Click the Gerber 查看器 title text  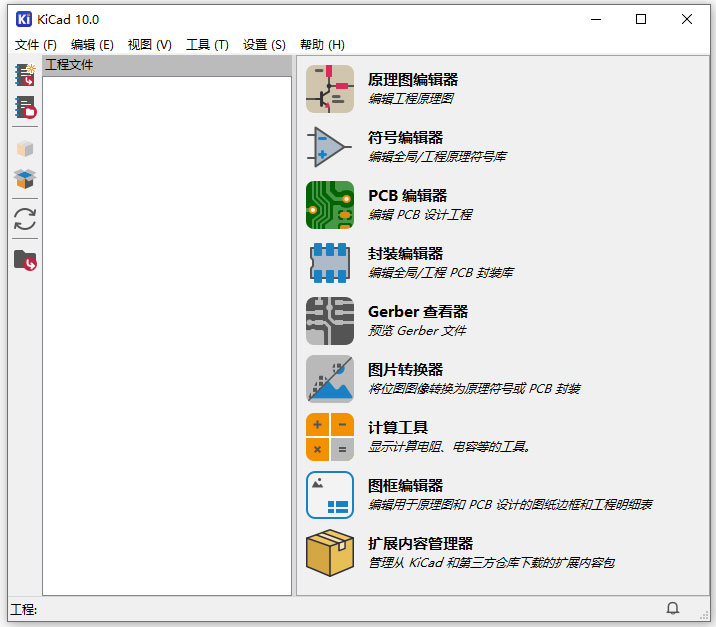pos(418,311)
